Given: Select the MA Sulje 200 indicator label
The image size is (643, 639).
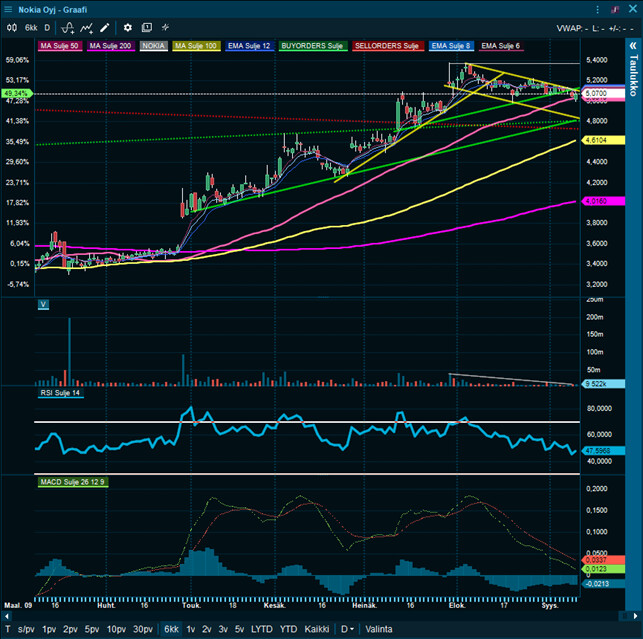Looking at the screenshot, I should pyautogui.click(x=110, y=46).
